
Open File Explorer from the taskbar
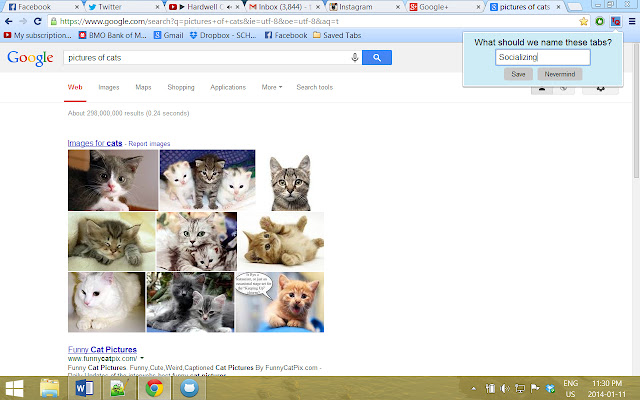pyautogui.click(x=49, y=387)
